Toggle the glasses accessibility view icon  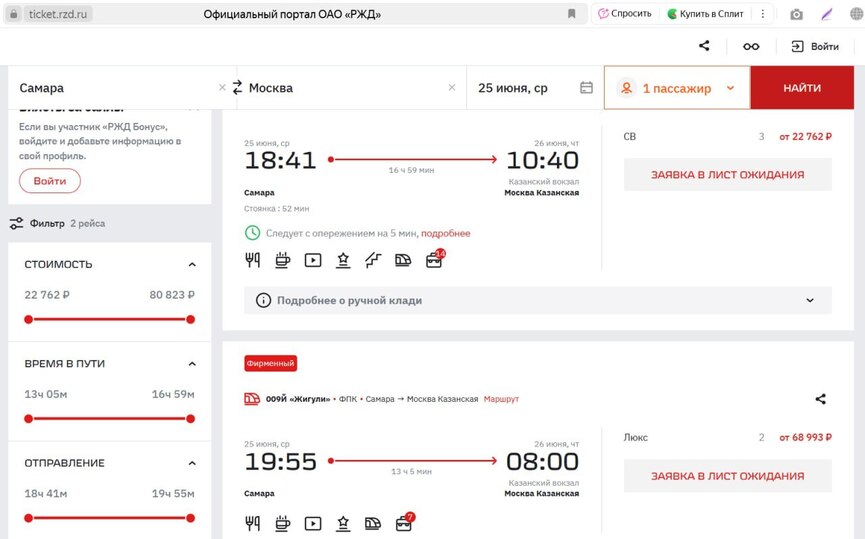tap(751, 46)
